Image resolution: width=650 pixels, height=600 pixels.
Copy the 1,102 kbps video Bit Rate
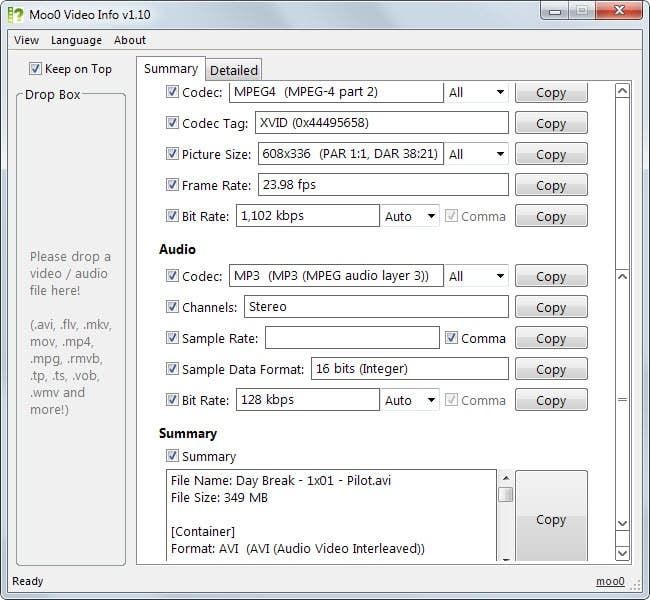(x=551, y=216)
